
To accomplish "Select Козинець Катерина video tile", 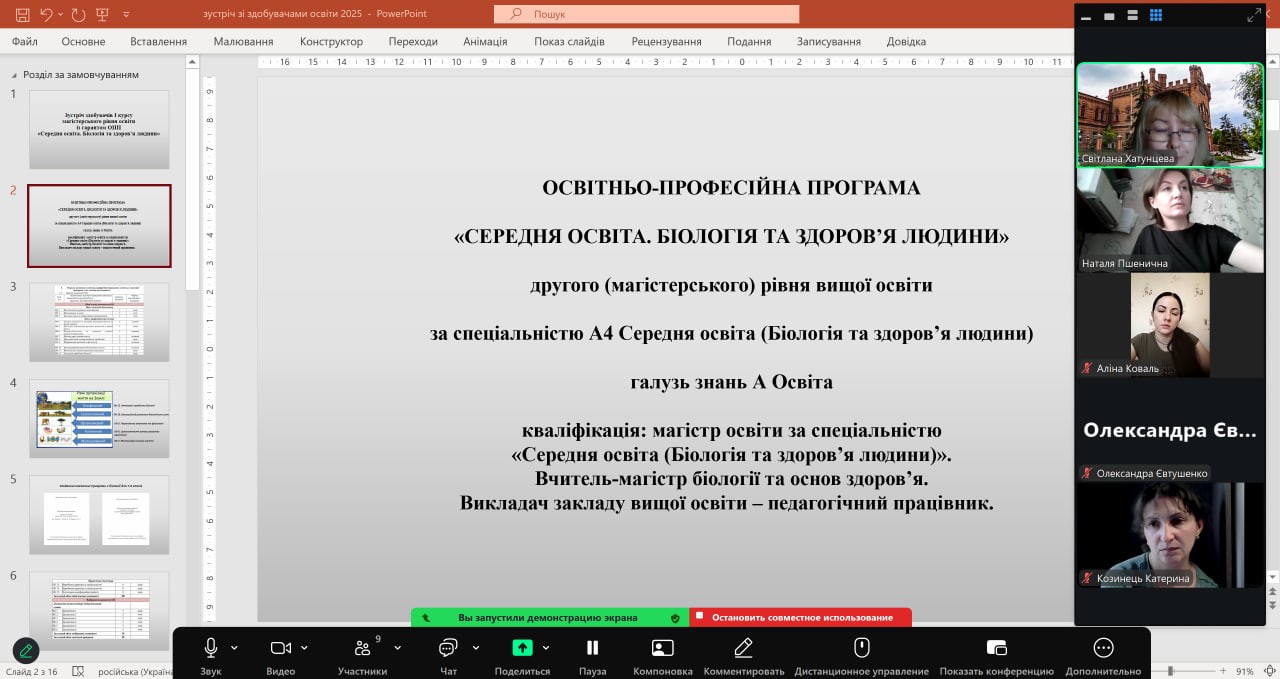I will [1170, 535].
